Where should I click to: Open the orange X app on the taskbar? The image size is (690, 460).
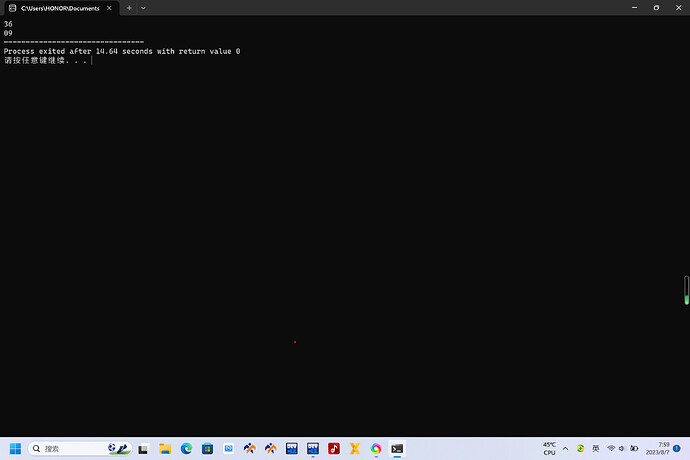[x=355, y=449]
